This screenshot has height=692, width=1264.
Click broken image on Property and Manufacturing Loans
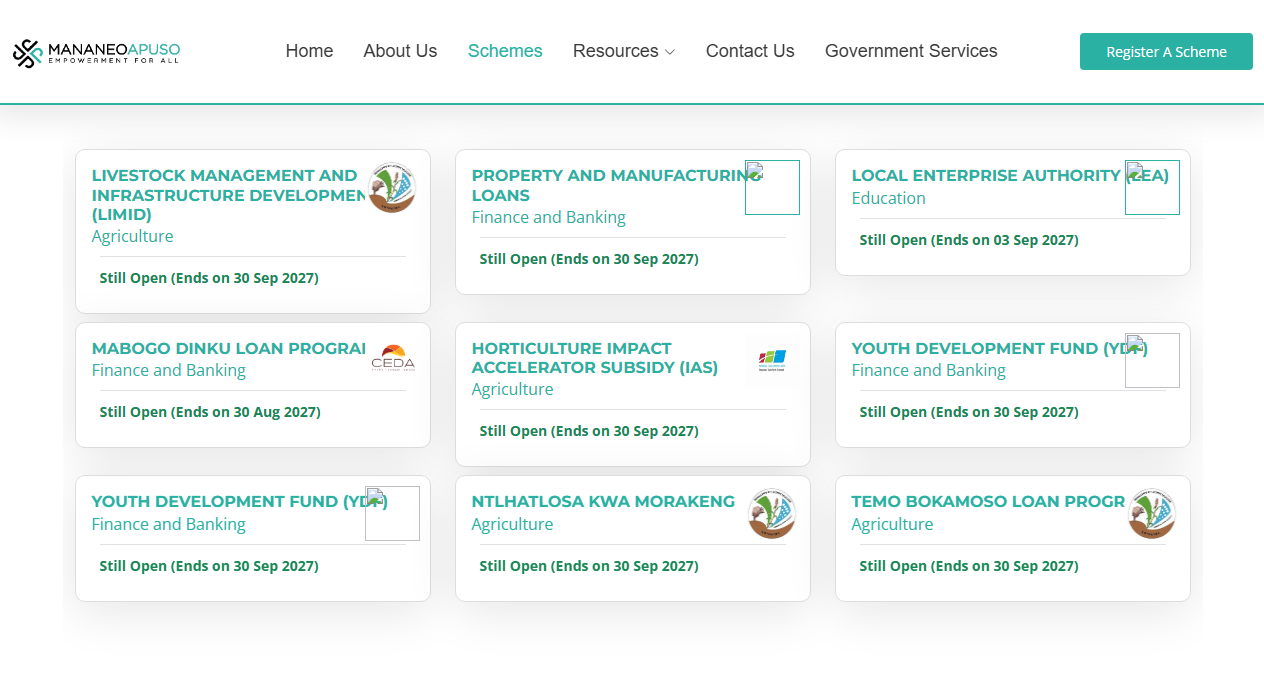click(772, 187)
